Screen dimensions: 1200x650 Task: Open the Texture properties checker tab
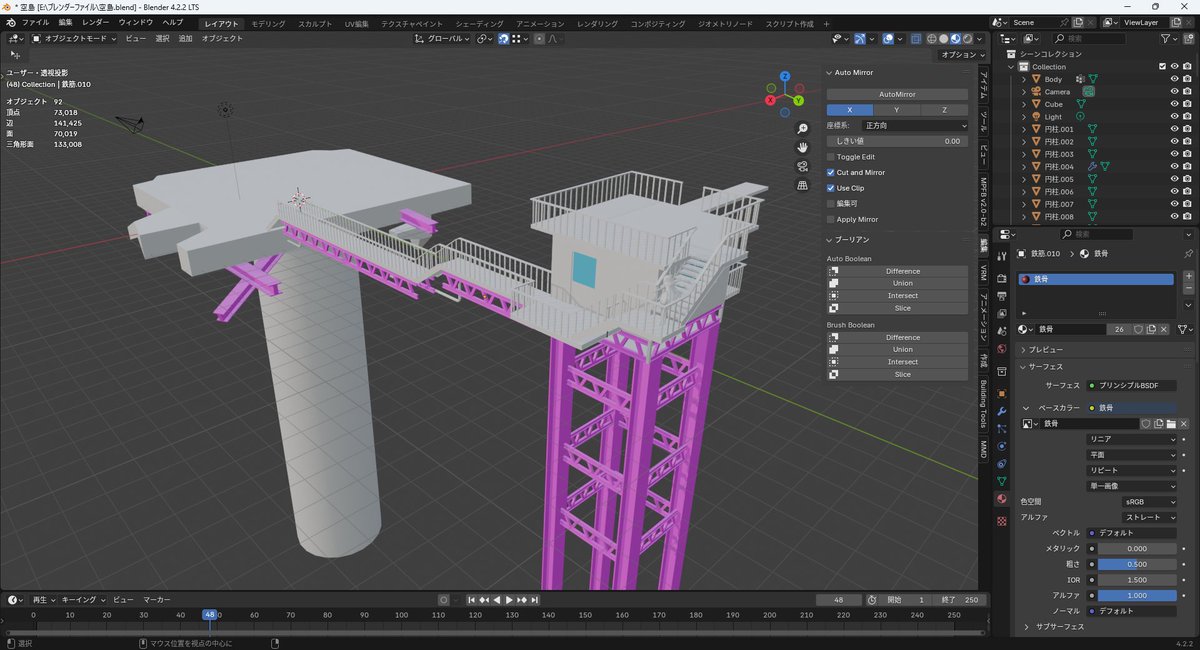(x=1001, y=521)
